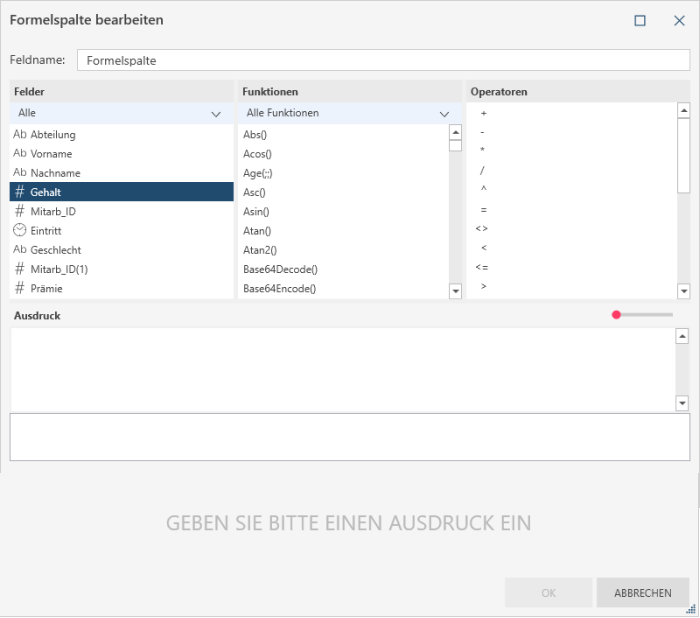Insert the plus operator

pyautogui.click(x=483, y=114)
